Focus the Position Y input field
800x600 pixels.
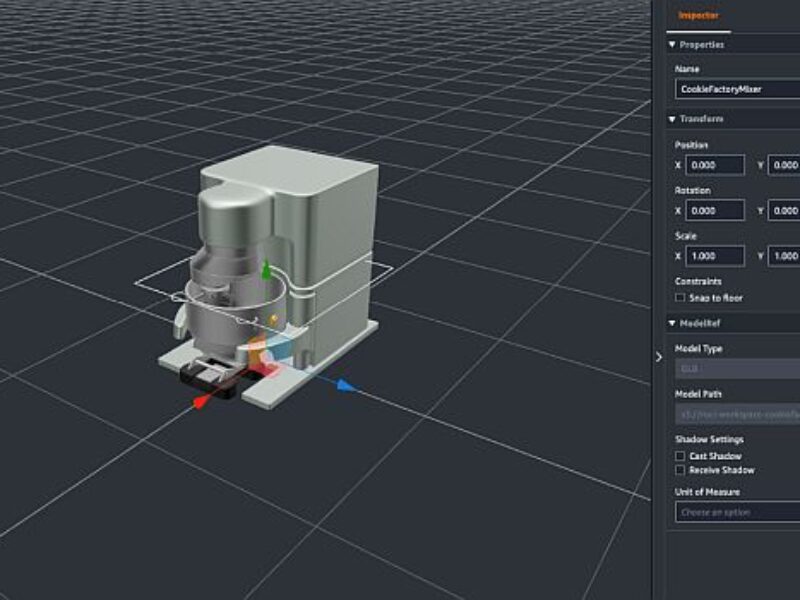point(785,165)
